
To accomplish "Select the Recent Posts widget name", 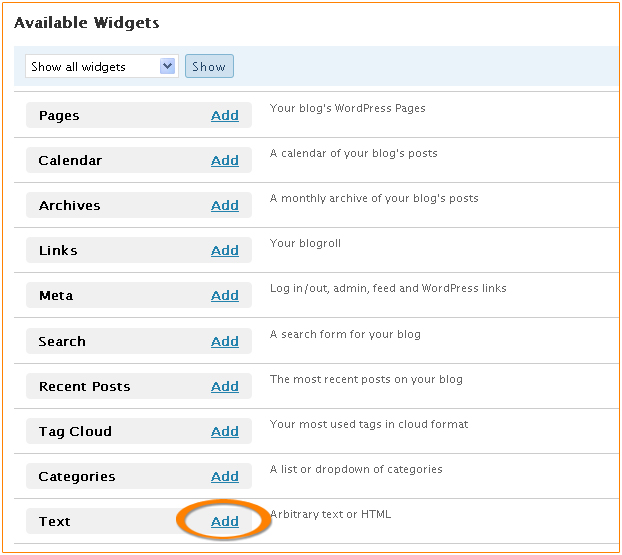I will [x=84, y=387].
